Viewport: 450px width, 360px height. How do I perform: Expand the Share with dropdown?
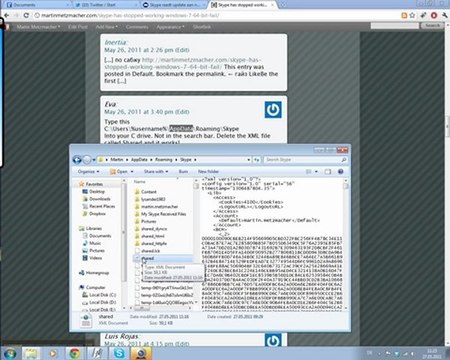point(156,171)
